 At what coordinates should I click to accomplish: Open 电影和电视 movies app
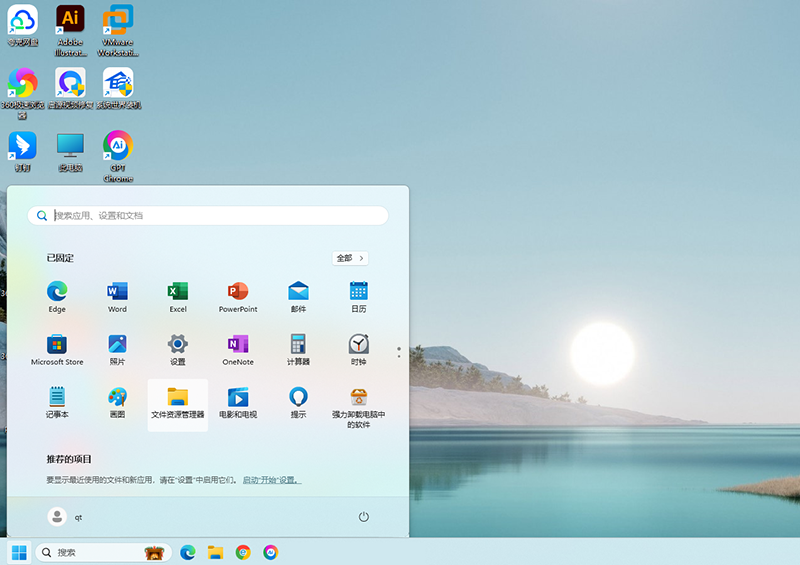238,403
